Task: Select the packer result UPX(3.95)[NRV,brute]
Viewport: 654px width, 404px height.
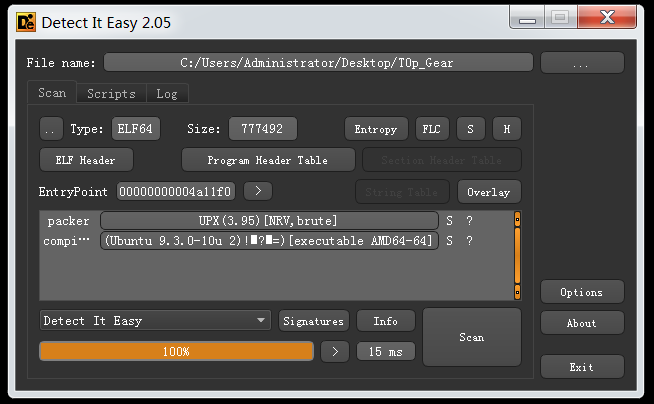Action: coord(269,221)
